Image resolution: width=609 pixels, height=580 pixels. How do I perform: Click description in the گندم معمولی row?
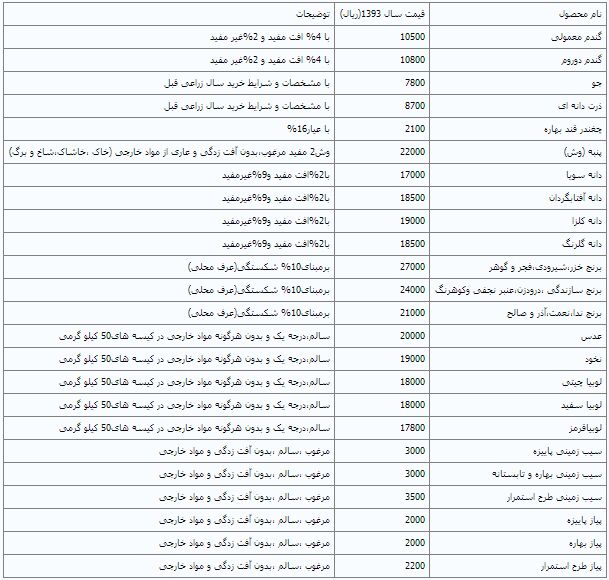click(x=270, y=37)
